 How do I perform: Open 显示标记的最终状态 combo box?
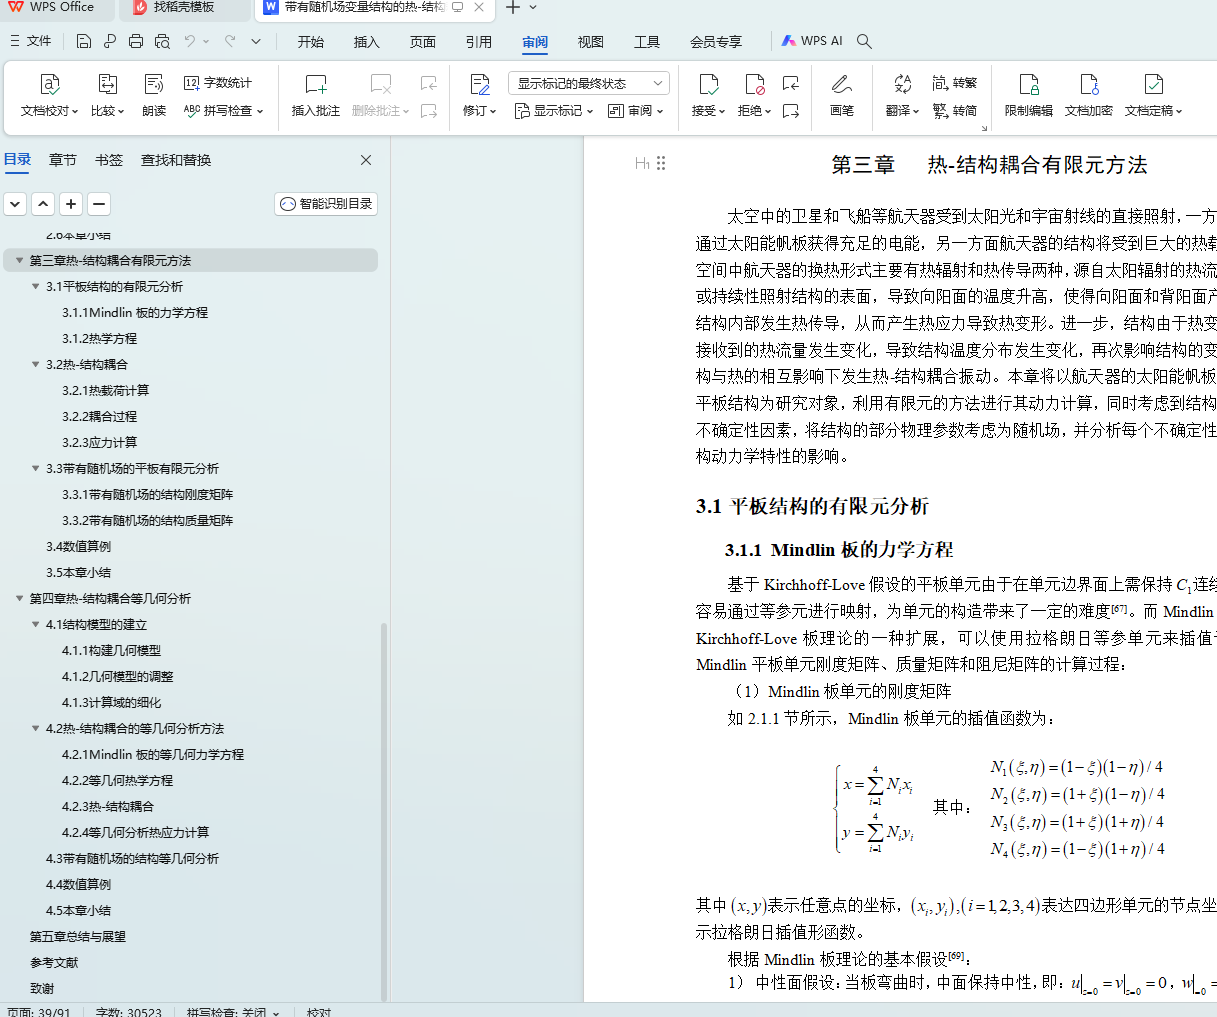(588, 83)
